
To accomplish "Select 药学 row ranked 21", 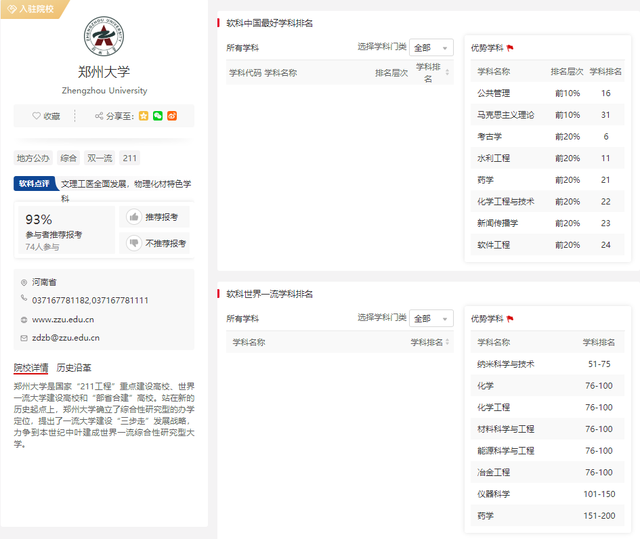I will [x=547, y=180].
